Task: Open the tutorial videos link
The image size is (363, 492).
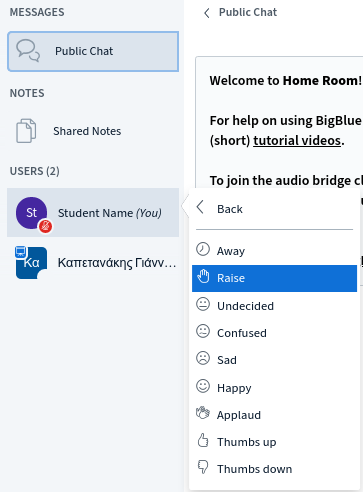Action: point(297,140)
